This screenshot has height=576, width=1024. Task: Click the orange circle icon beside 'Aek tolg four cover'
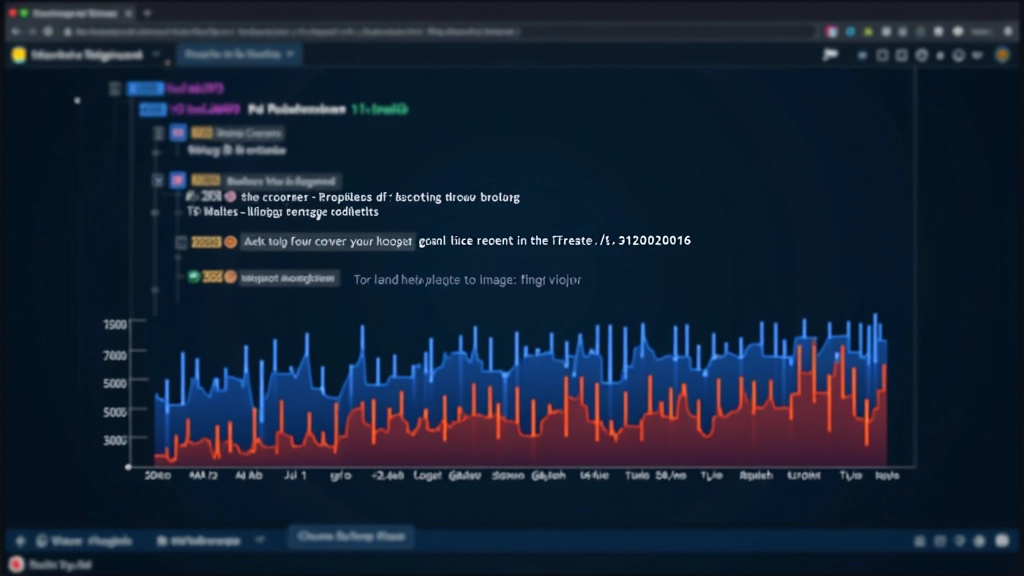click(x=230, y=242)
